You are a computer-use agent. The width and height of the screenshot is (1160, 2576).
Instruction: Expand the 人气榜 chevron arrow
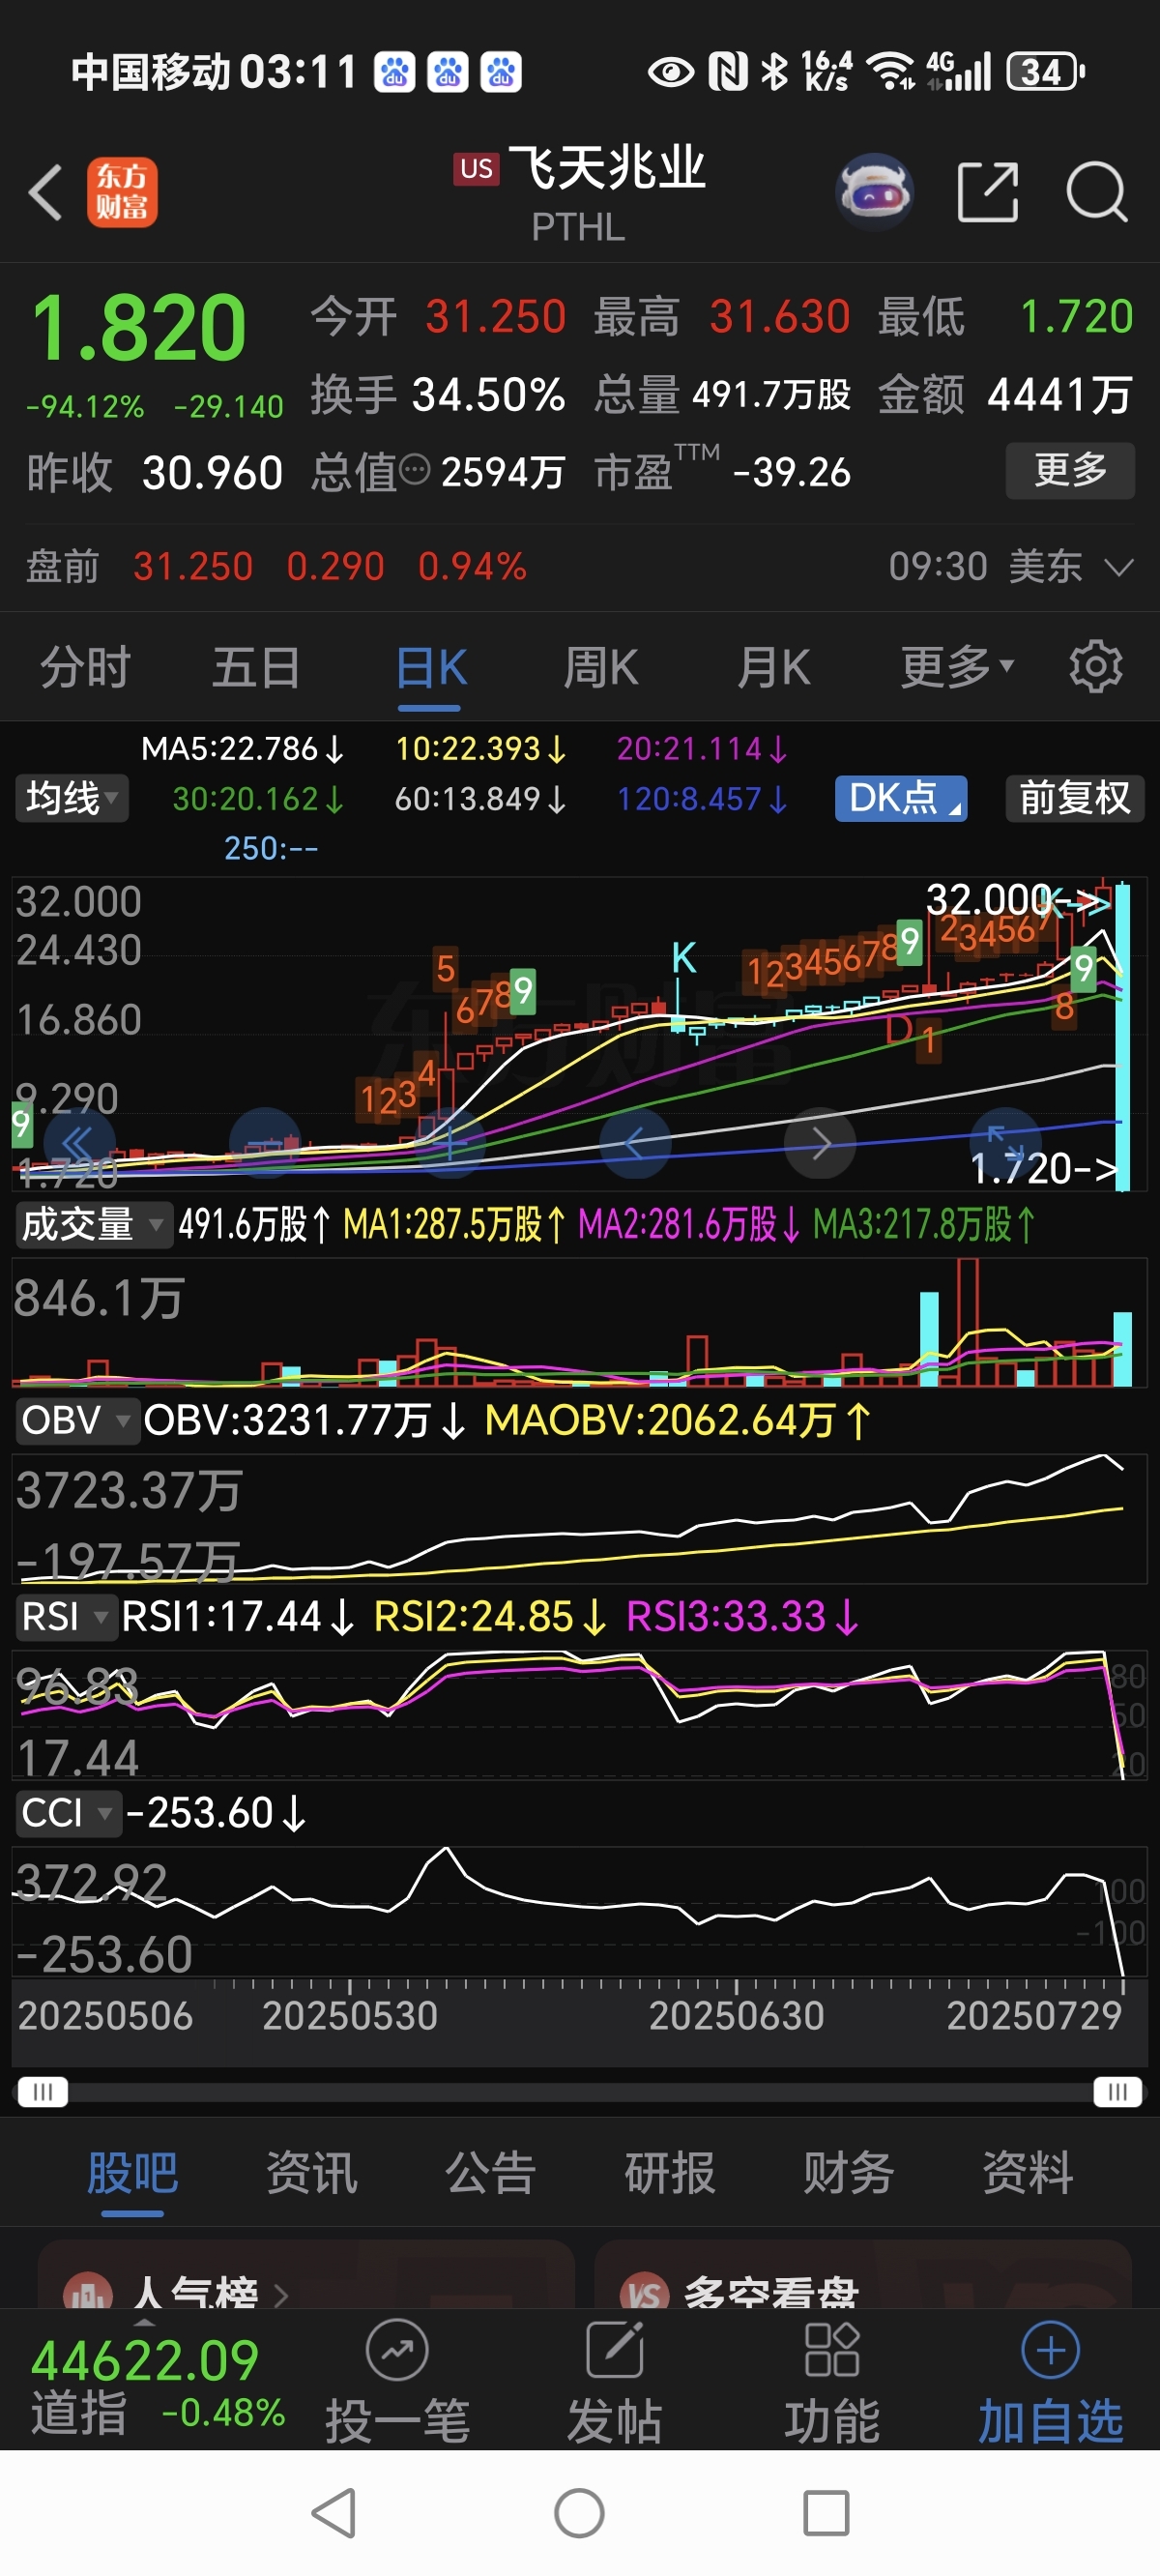pyautogui.click(x=281, y=2294)
